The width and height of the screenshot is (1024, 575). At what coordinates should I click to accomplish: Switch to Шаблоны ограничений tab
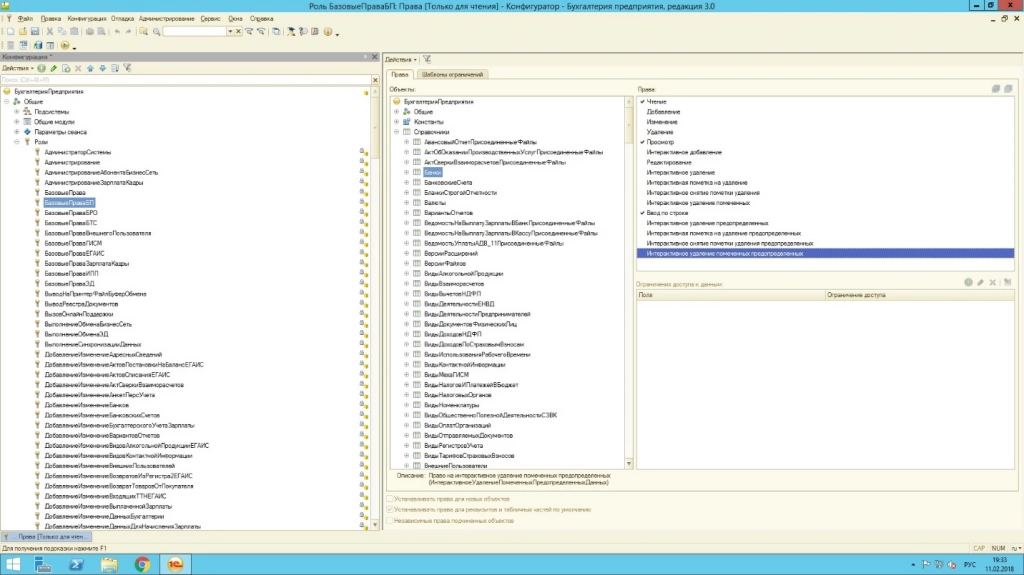point(453,74)
